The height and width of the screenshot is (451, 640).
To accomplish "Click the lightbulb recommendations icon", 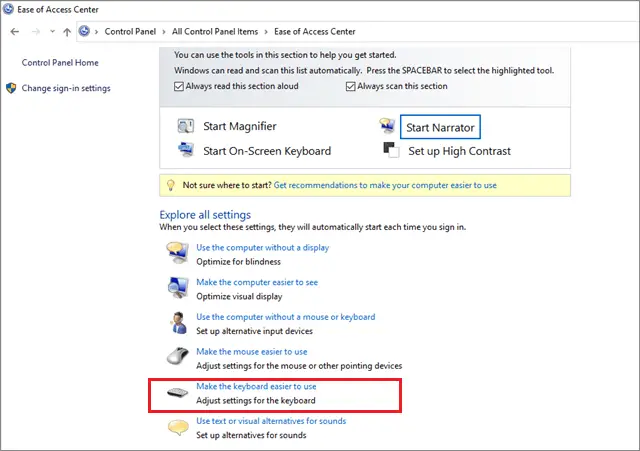I will (x=171, y=185).
